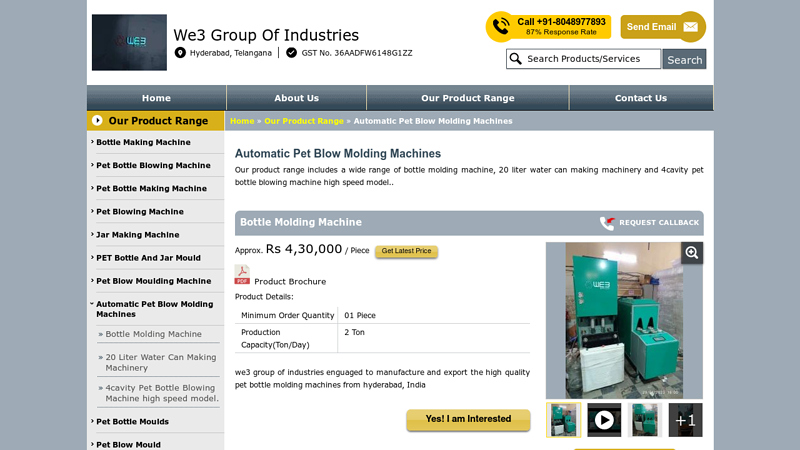Click the Home breadcrumb link

click(242, 121)
